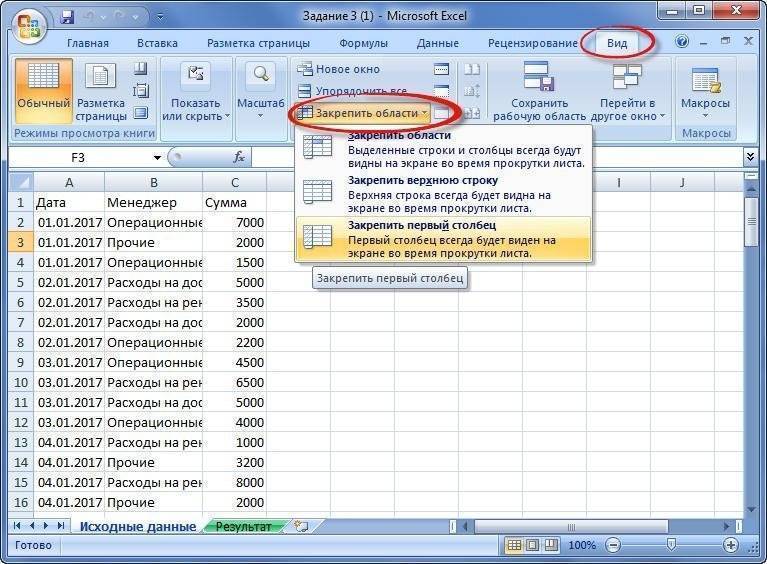Click Упорядочить все button
Image resolution: width=767 pixels, height=564 pixels.
pyautogui.click(x=352, y=91)
